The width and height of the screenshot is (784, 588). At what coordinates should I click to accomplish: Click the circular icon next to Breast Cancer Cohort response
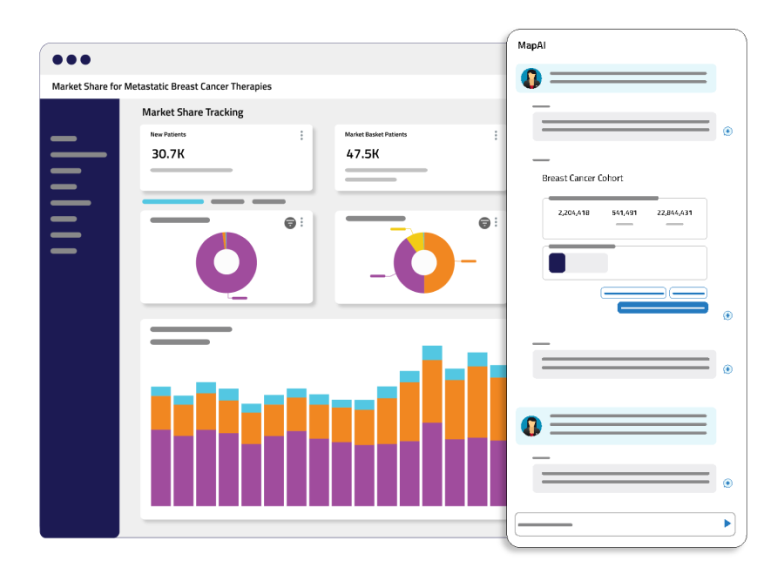click(728, 316)
